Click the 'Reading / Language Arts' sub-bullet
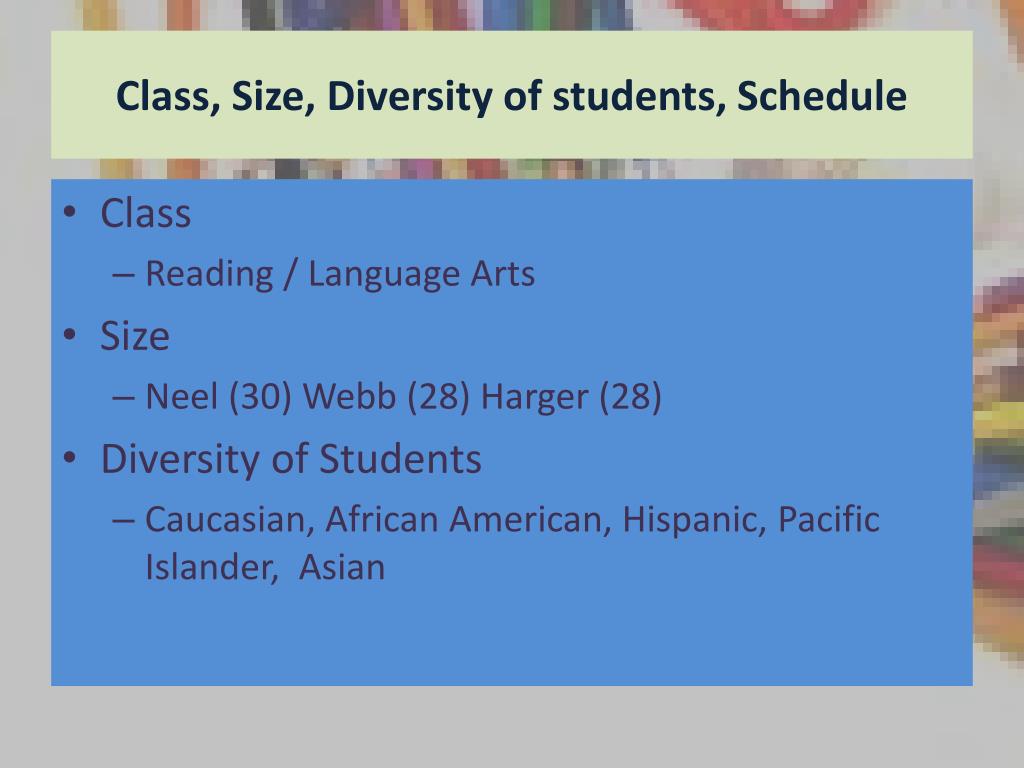Screen dimensions: 1024x768 [340, 274]
